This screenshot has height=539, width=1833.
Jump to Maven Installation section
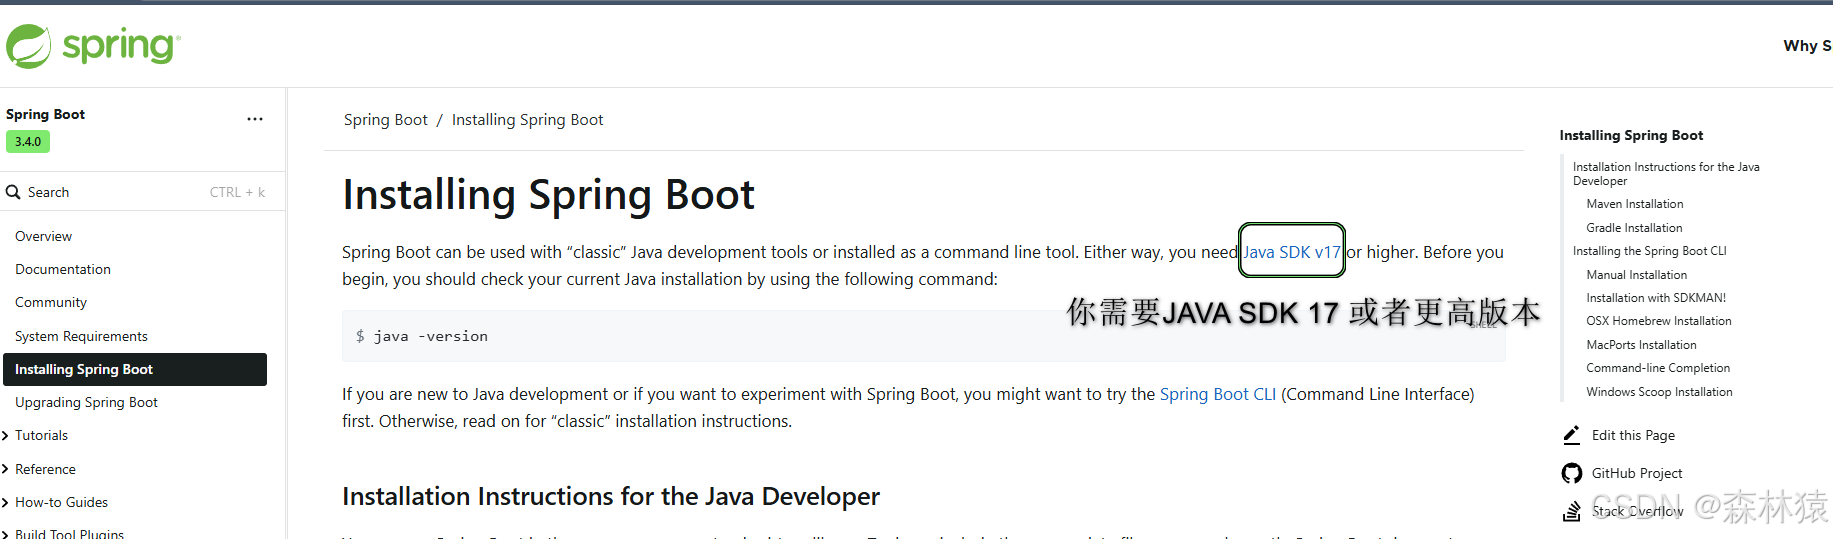1634,204
